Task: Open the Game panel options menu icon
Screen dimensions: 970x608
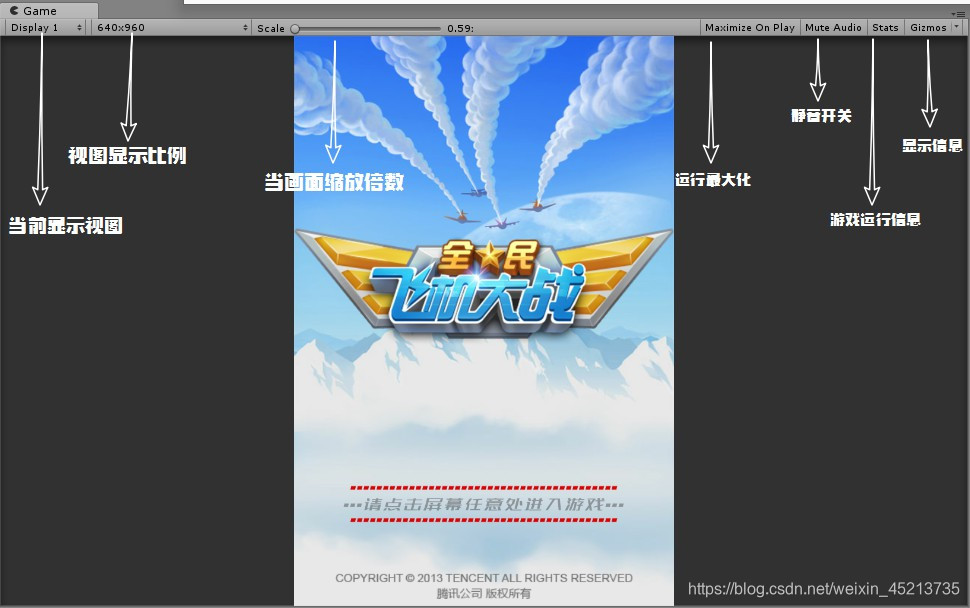Action: pos(958,14)
